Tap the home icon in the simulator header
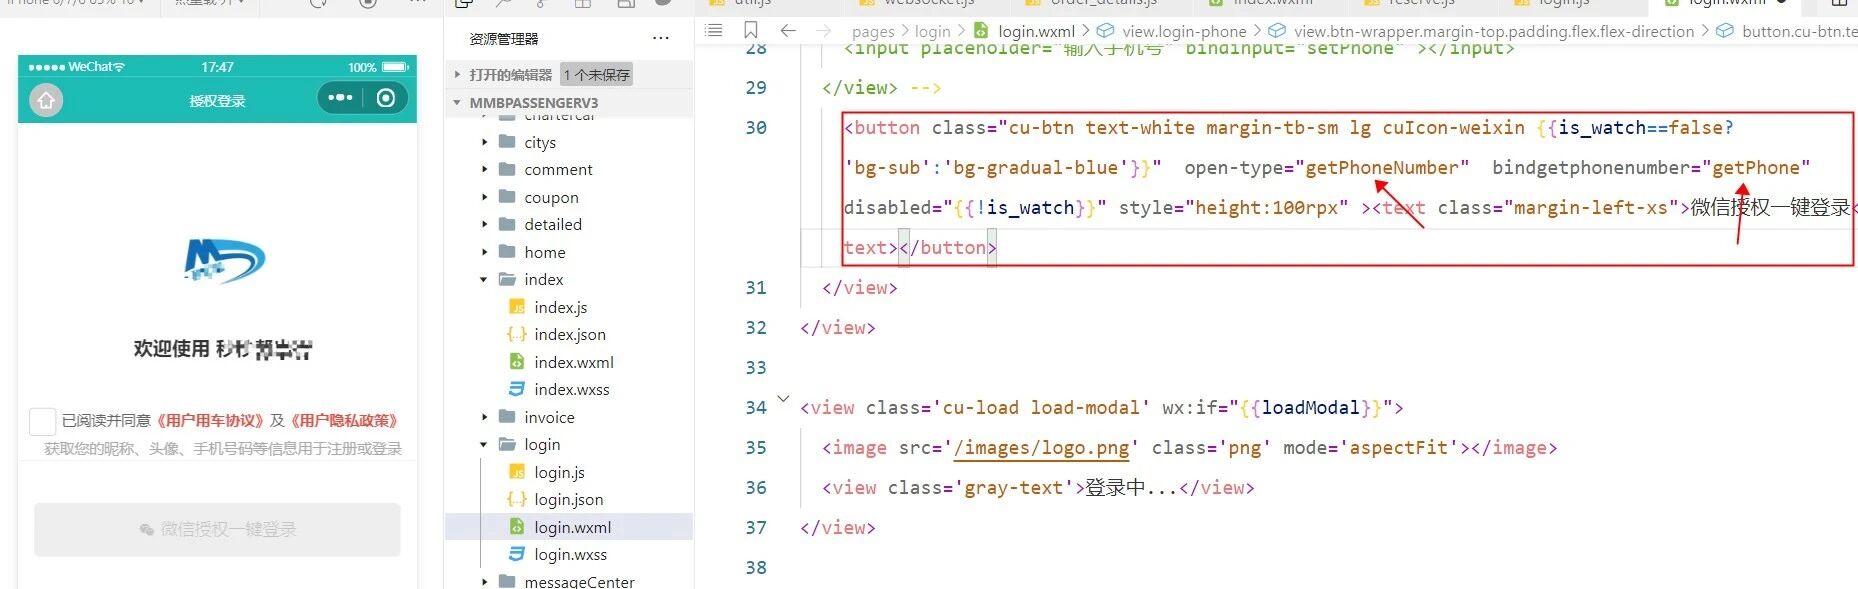Image resolution: width=1858 pixels, height=589 pixels. pyautogui.click(x=46, y=100)
